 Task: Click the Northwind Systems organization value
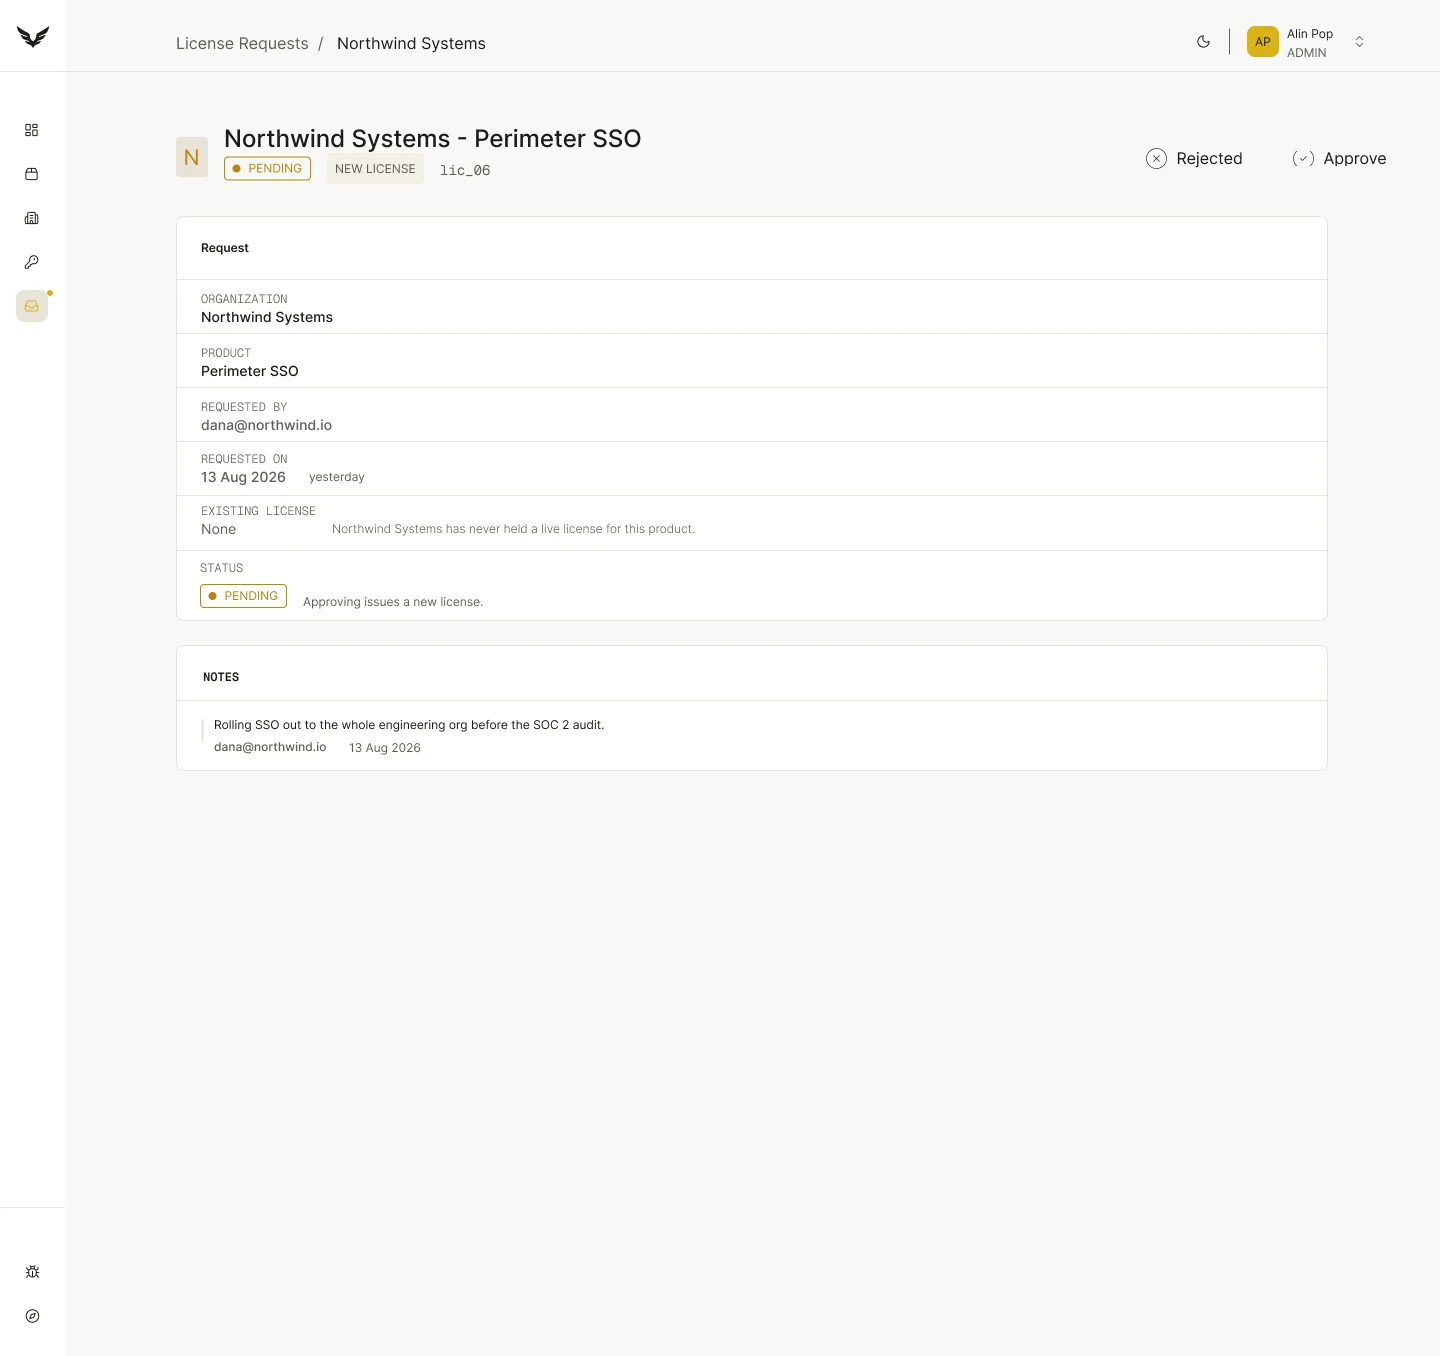click(x=267, y=317)
